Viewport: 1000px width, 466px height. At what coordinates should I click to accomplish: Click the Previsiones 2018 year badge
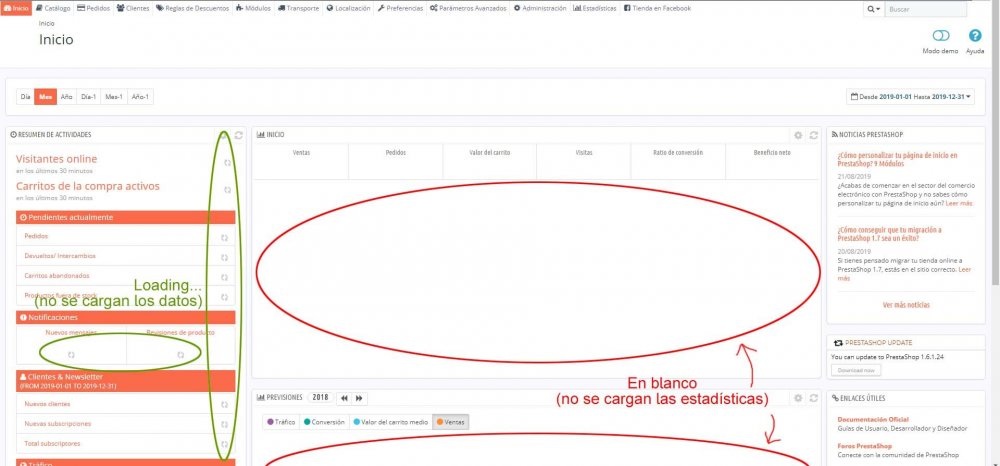[x=320, y=398]
